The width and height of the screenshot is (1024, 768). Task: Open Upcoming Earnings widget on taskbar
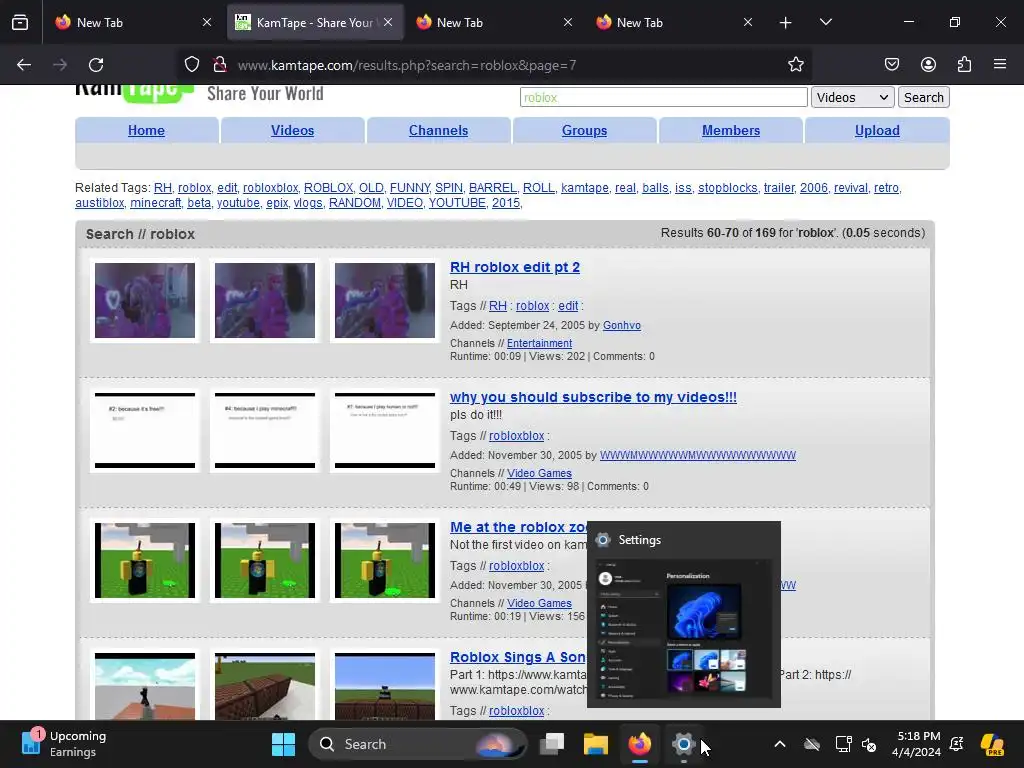(64, 744)
